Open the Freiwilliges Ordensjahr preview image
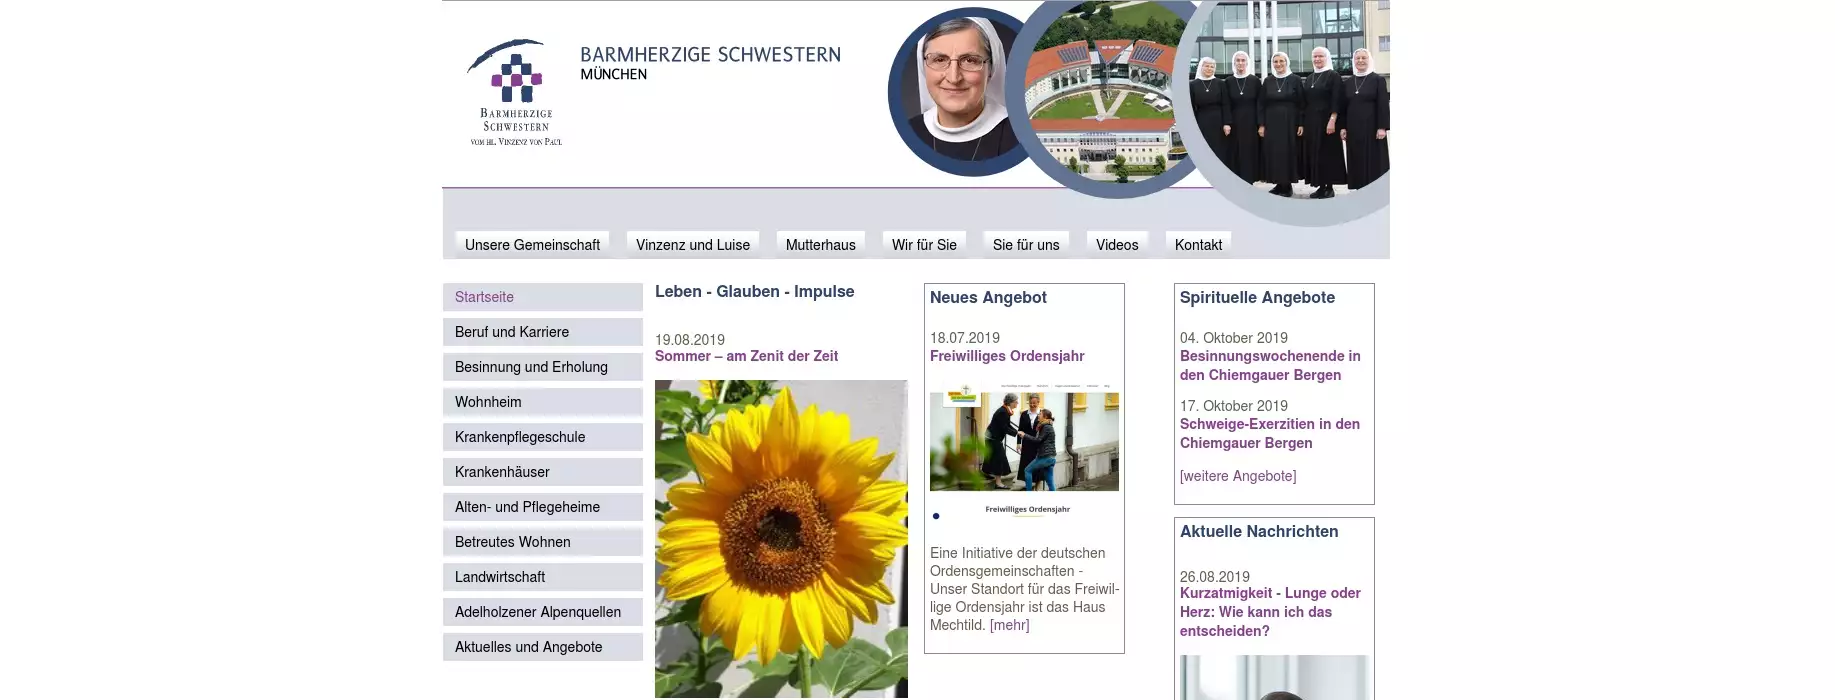This screenshot has height=700, width=1835. 1024,440
